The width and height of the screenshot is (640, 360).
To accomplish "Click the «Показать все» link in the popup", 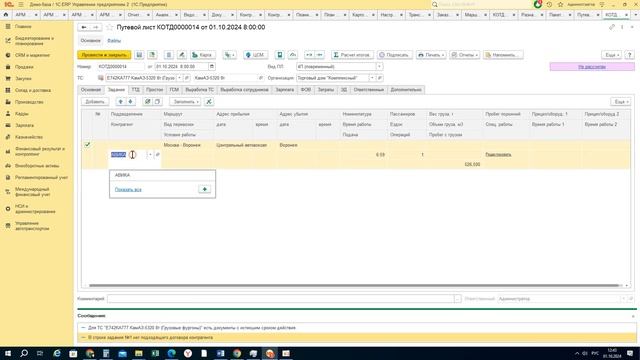I will coord(128,189).
